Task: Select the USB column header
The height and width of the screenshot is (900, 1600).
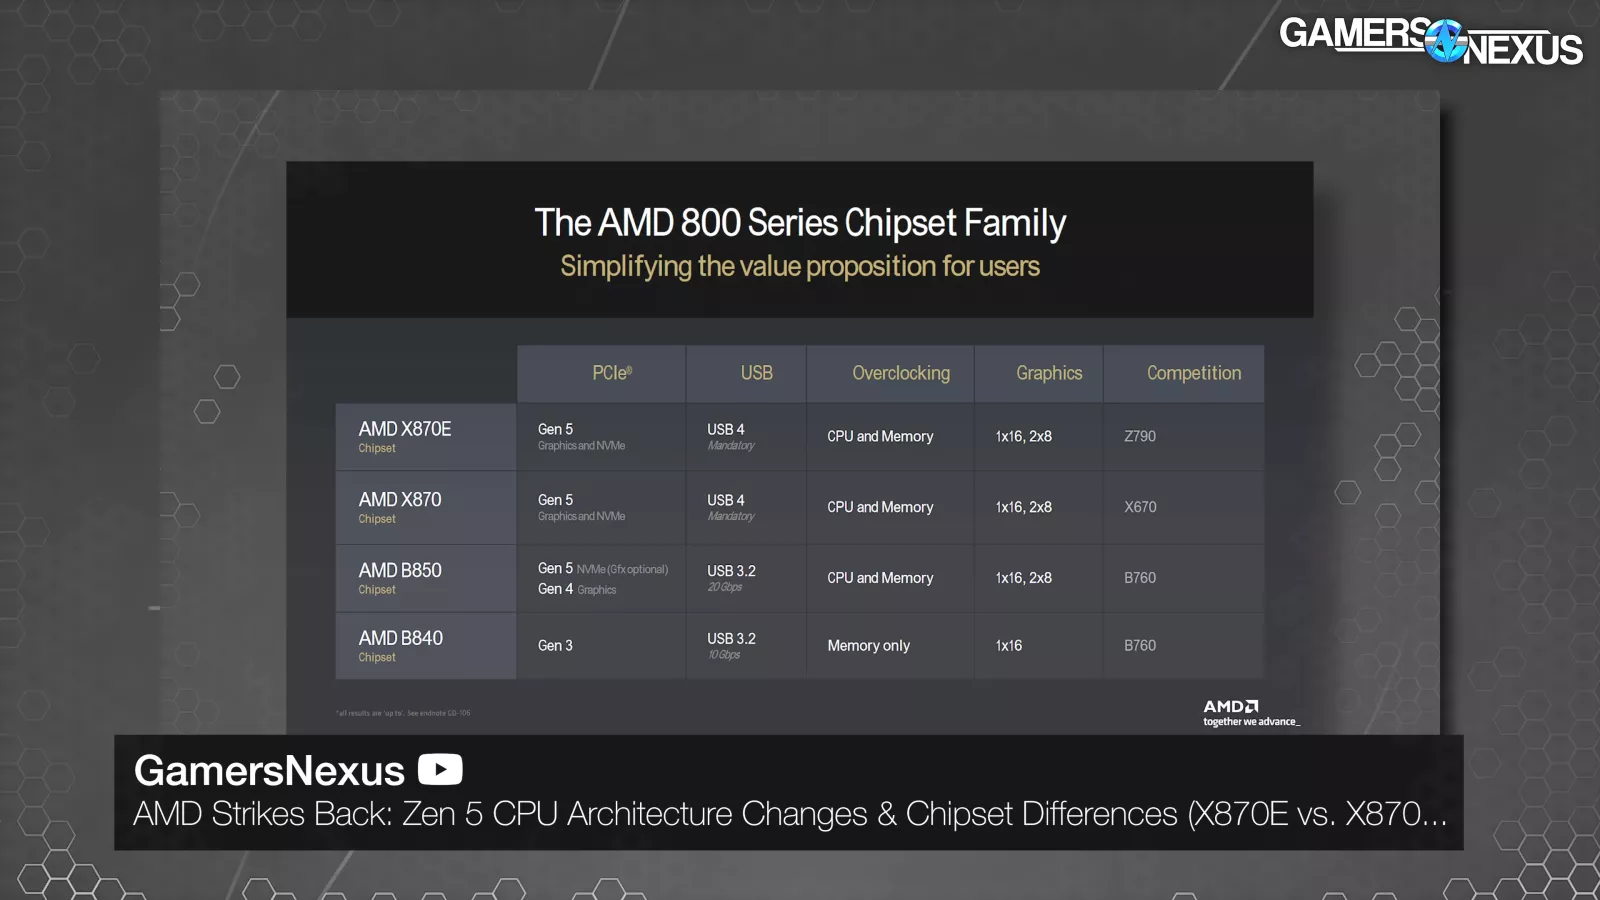Action: [756, 373]
